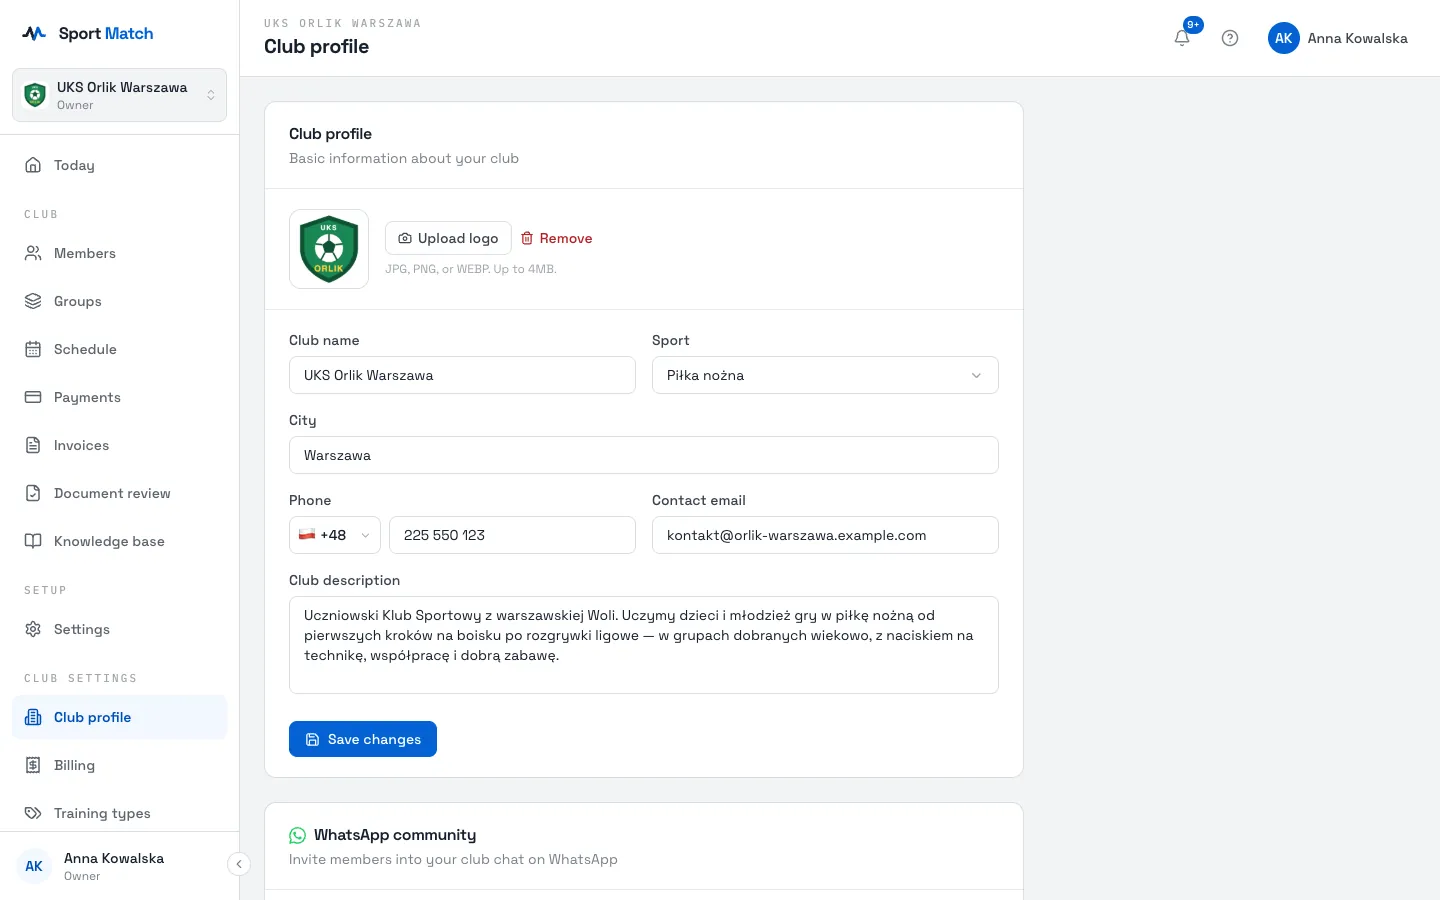
Task: Go to Document review
Action: click(x=120, y=493)
